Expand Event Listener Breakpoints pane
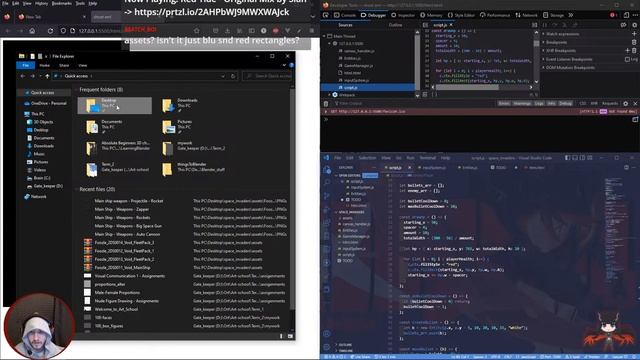 pos(543,59)
